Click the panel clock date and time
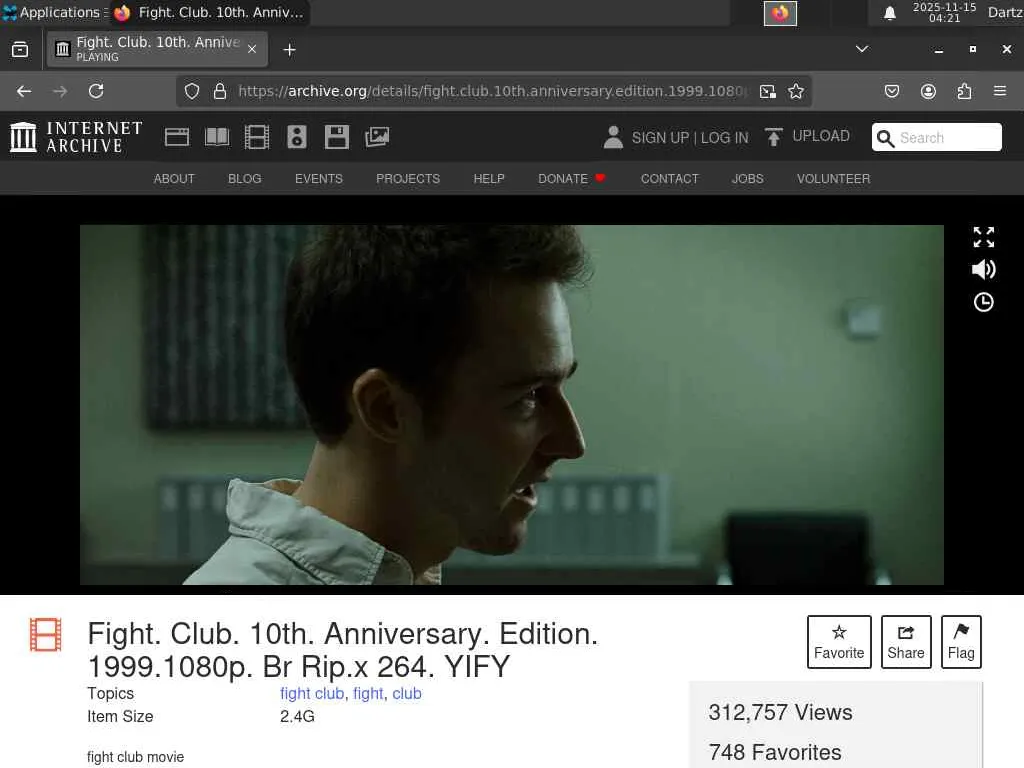 point(944,12)
